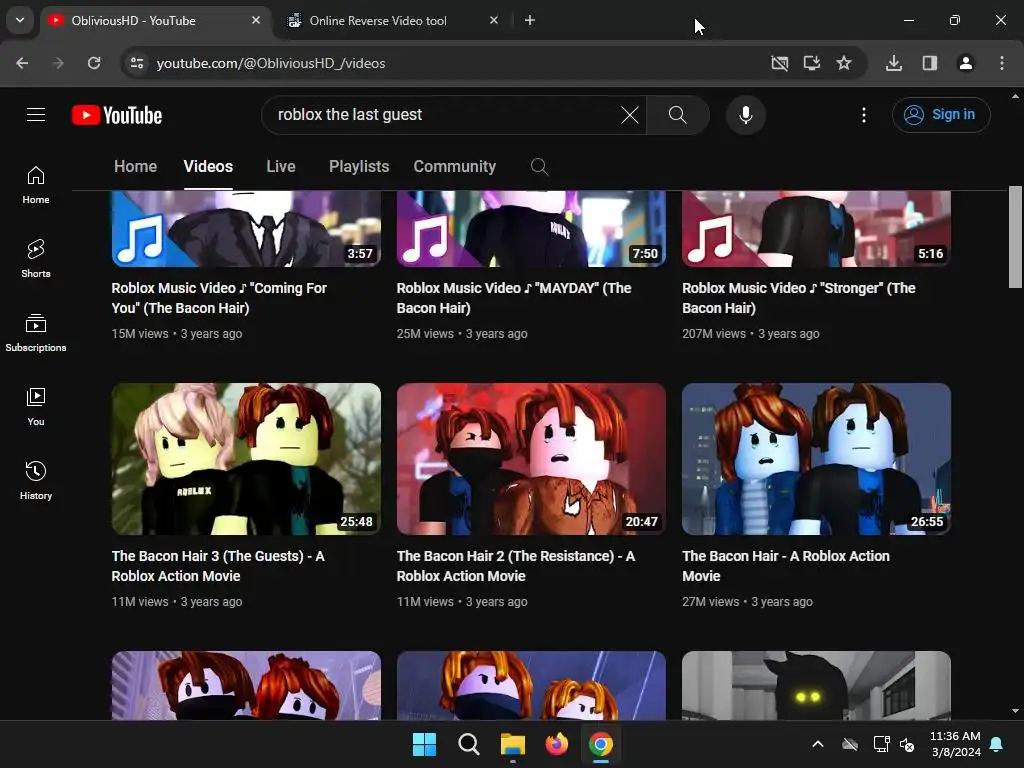1024x768 pixels.
Task: Click the camera-blocked icon in address bar
Action: coord(779,63)
